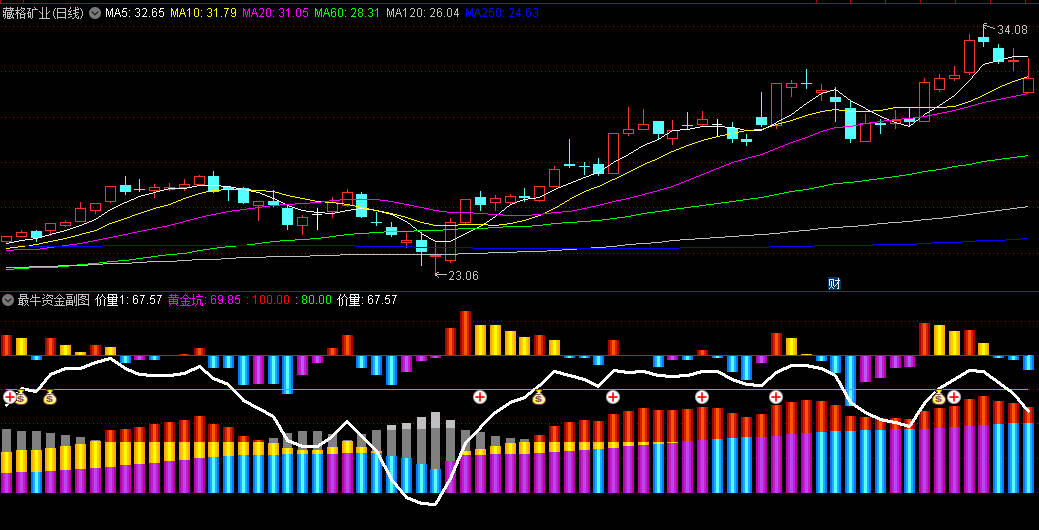Open the dropdown arrow beside 最牛资金副图
Image resolution: width=1039 pixels, height=530 pixels.
tap(8, 300)
